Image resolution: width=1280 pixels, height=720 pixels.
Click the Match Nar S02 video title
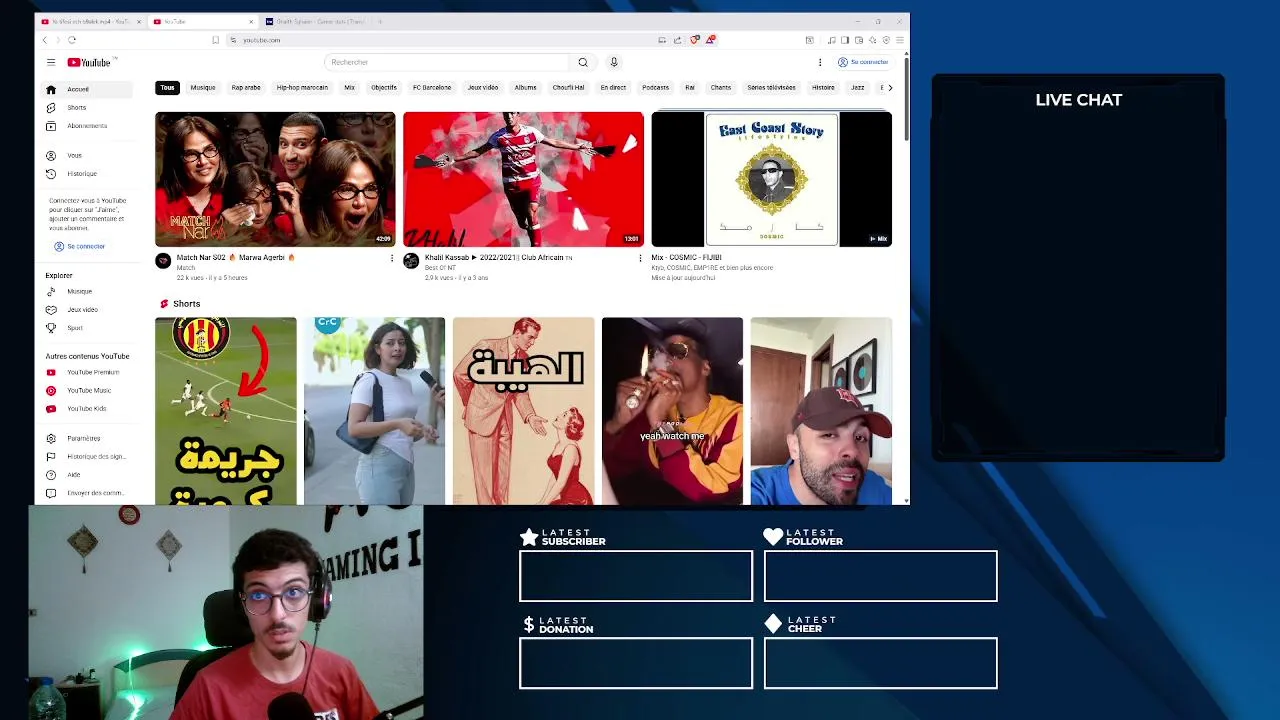(236, 258)
